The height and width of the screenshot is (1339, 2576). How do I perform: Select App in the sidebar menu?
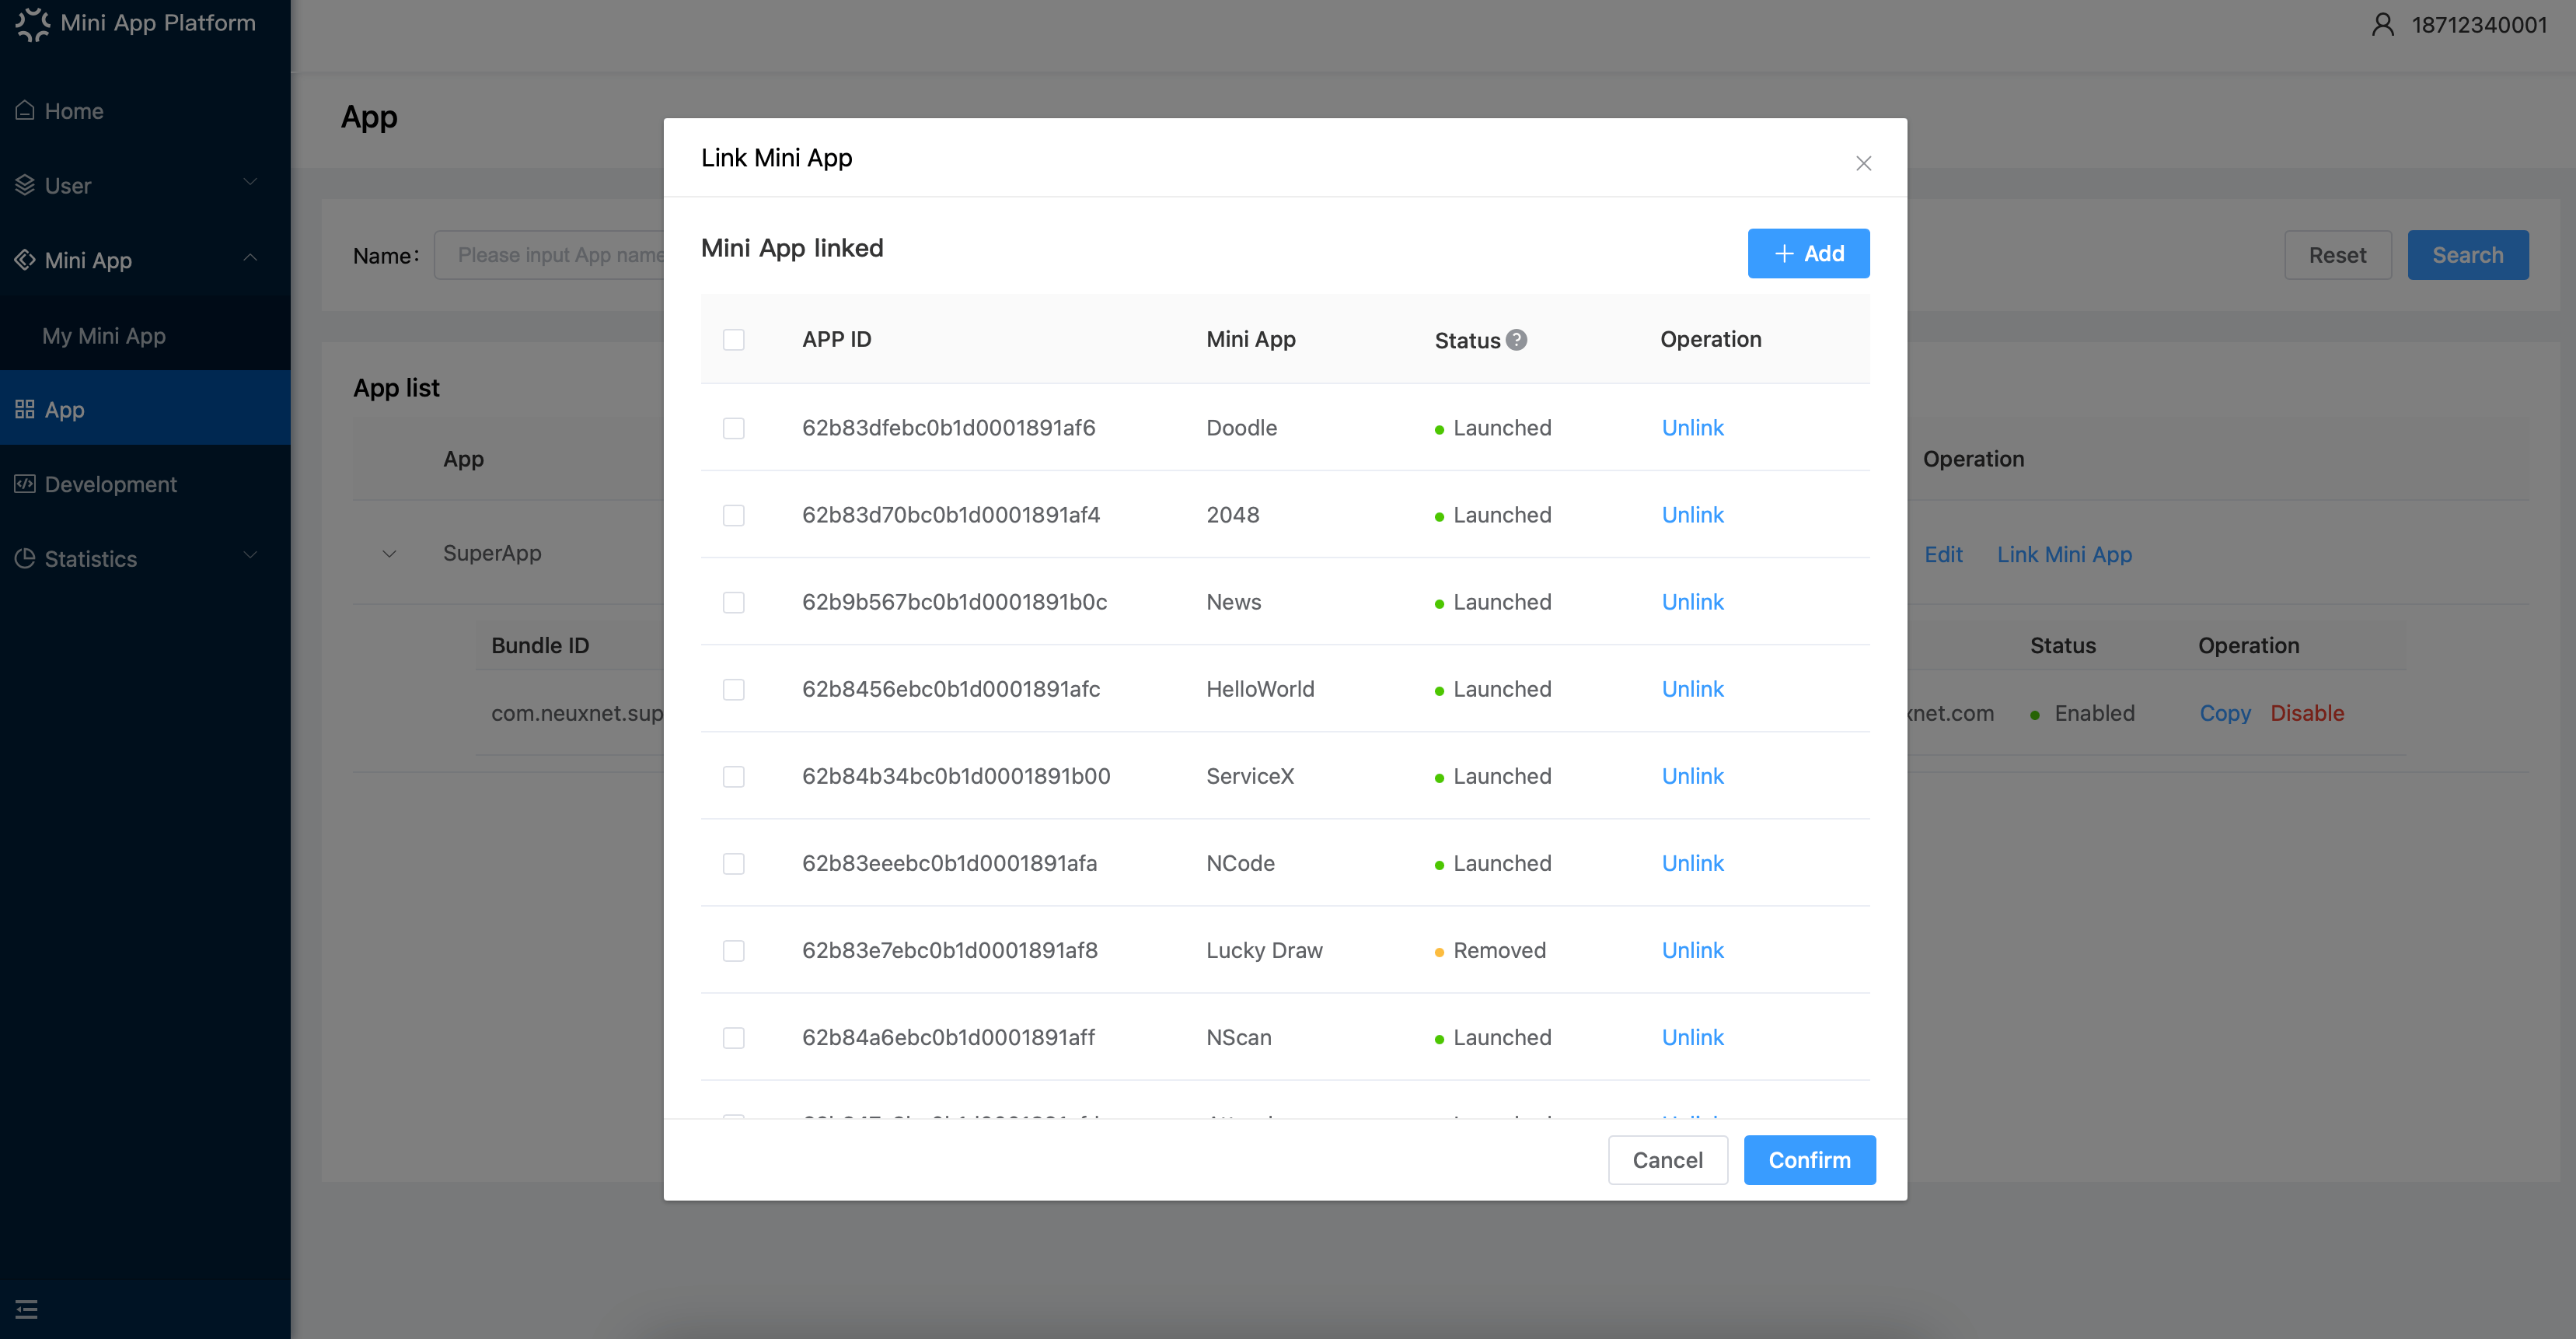tap(145, 409)
